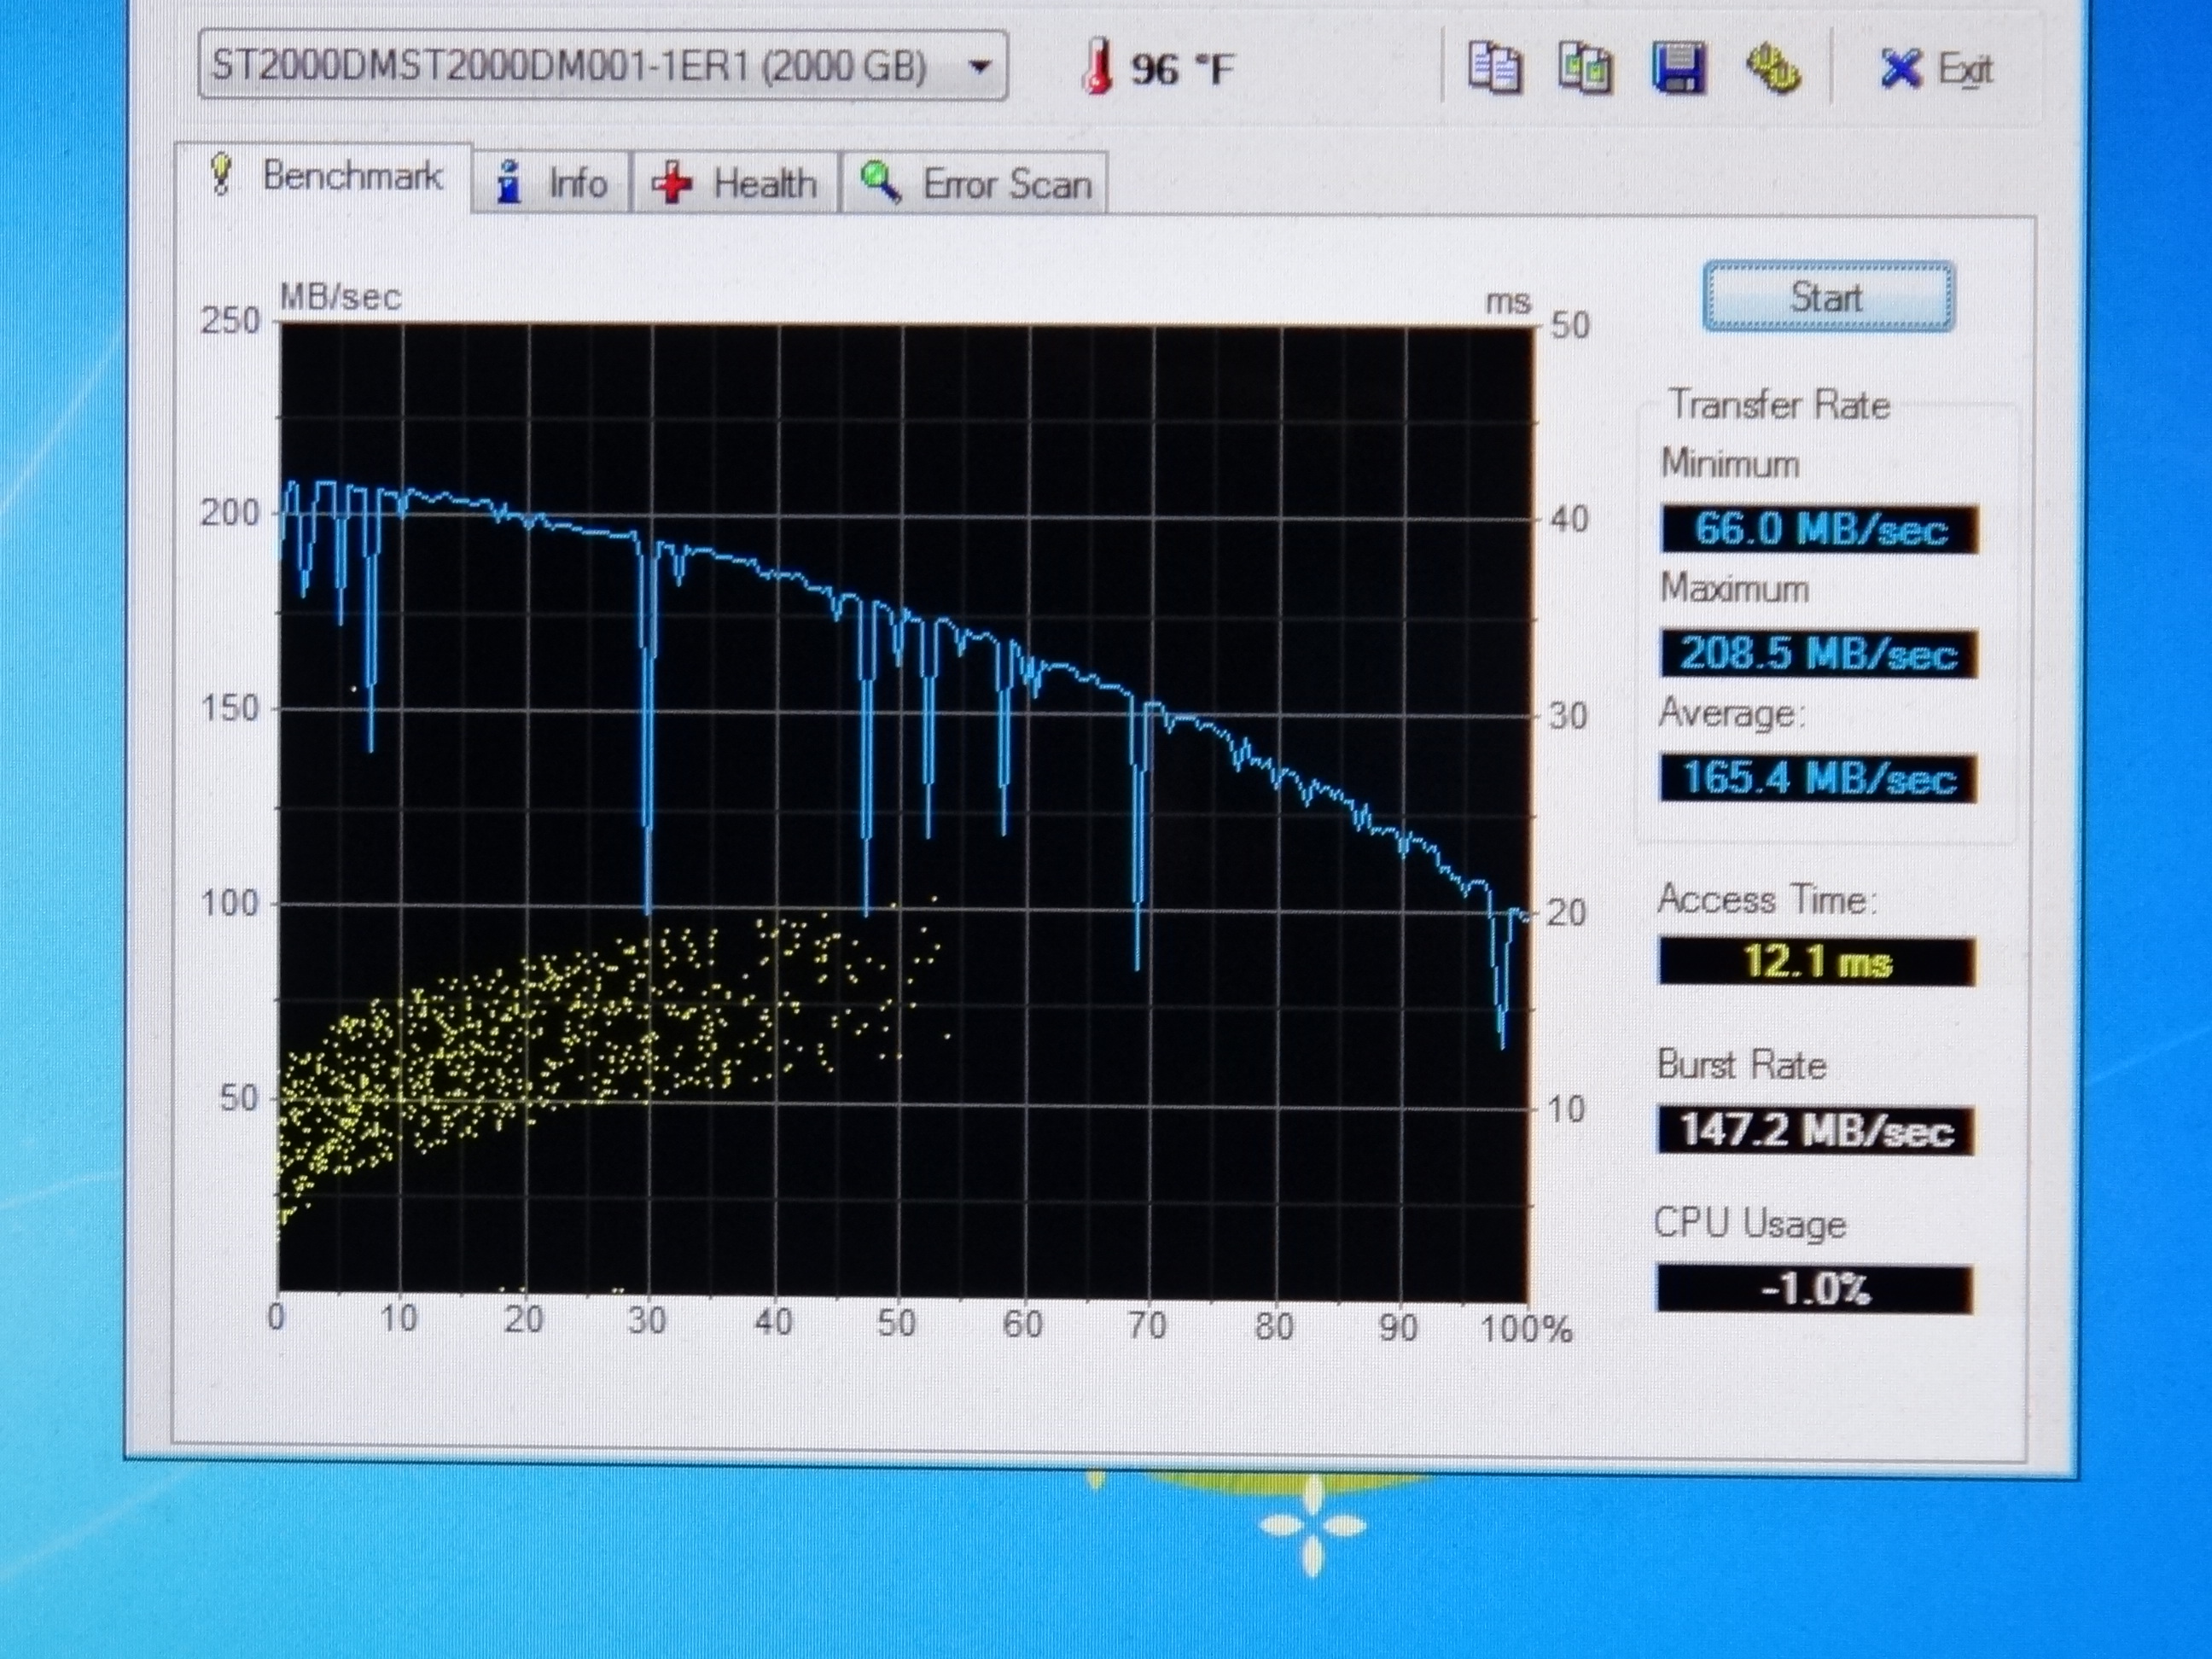This screenshot has width=2212, height=1659.
Task: Click the Access Time label
Action: pyautogui.click(x=1768, y=899)
